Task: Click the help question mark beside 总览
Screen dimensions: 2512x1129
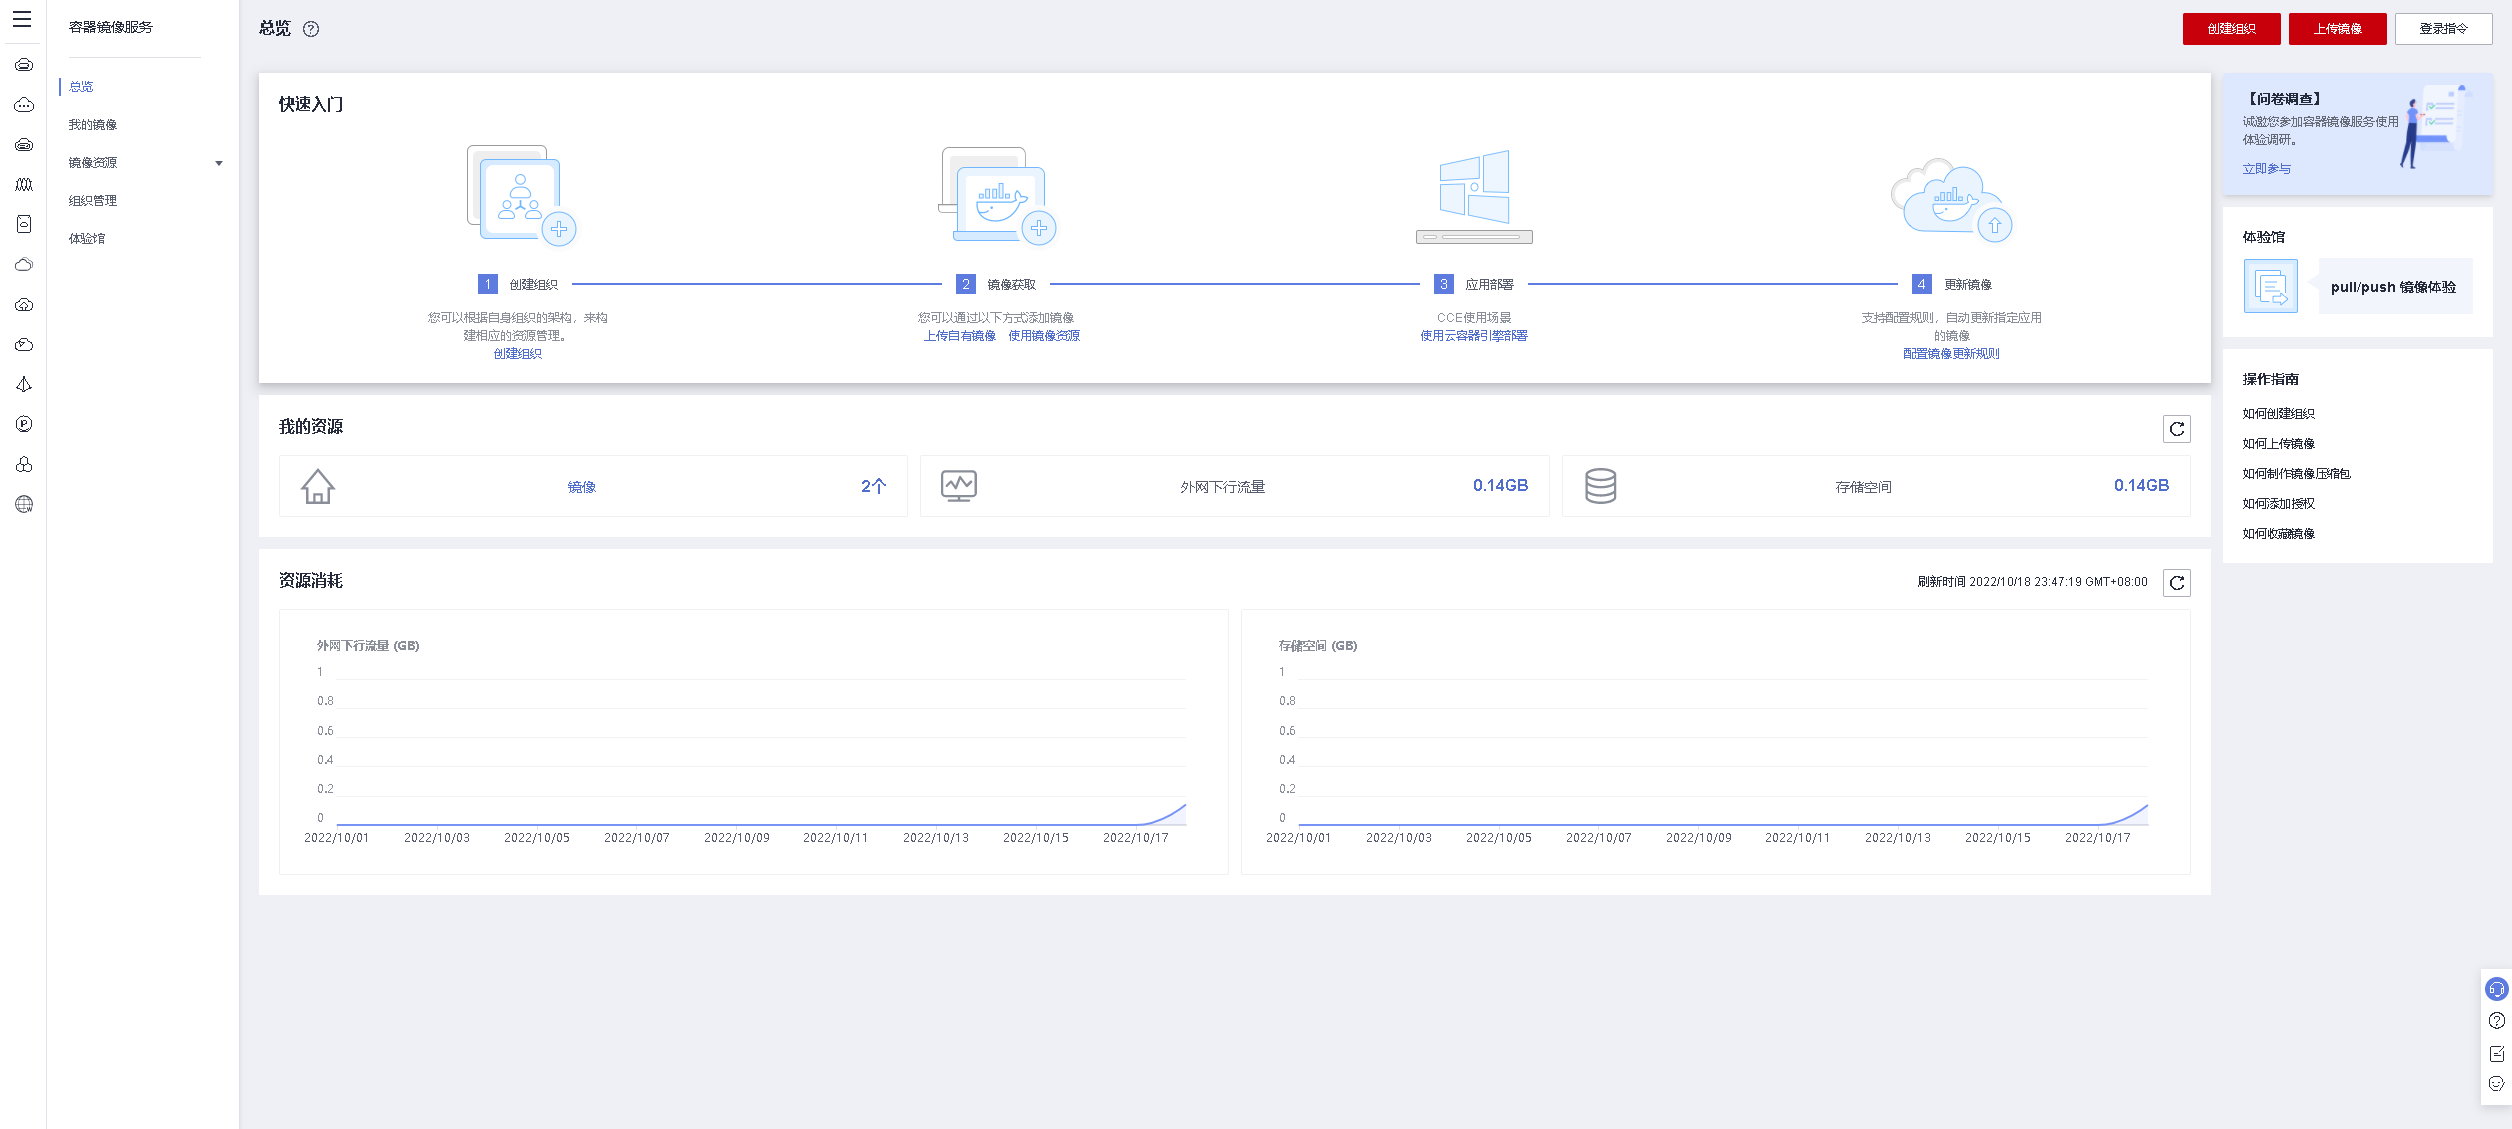Action: point(311,29)
